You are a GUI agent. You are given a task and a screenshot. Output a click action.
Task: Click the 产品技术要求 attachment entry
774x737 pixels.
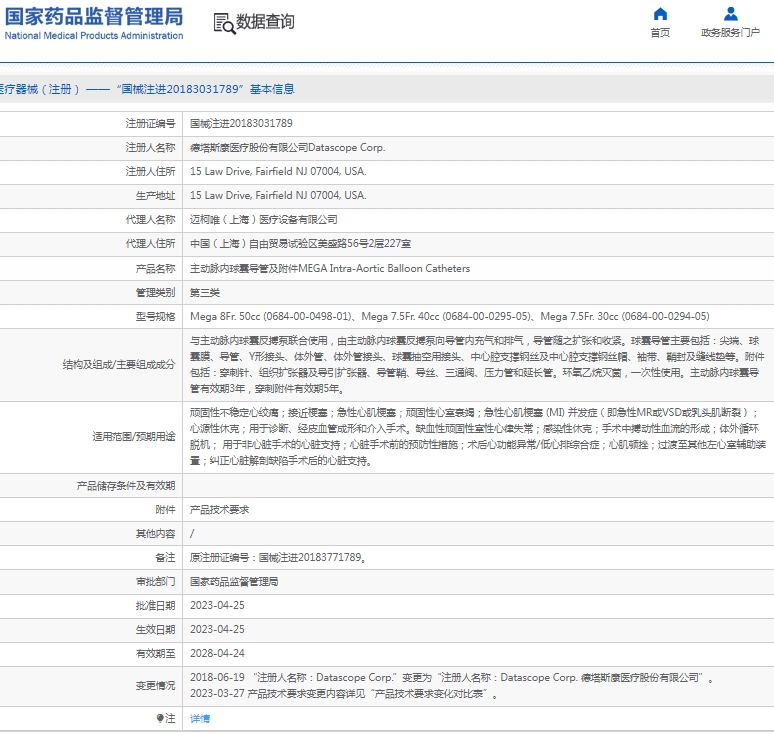tap(220, 509)
